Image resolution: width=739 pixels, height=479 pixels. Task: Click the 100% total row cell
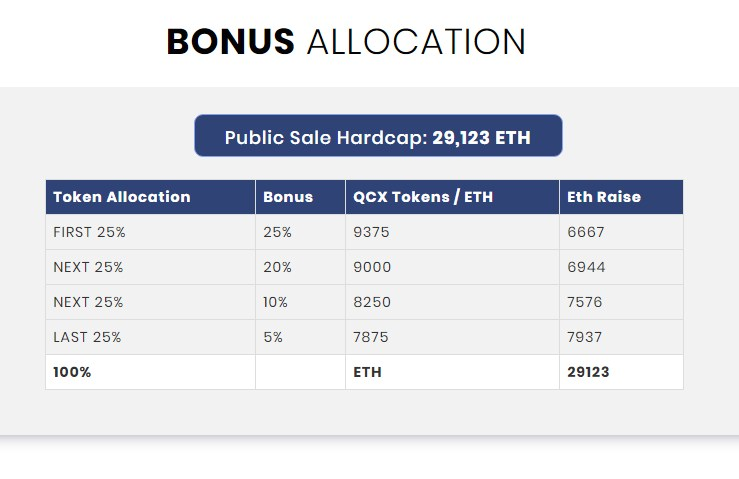[150, 372]
